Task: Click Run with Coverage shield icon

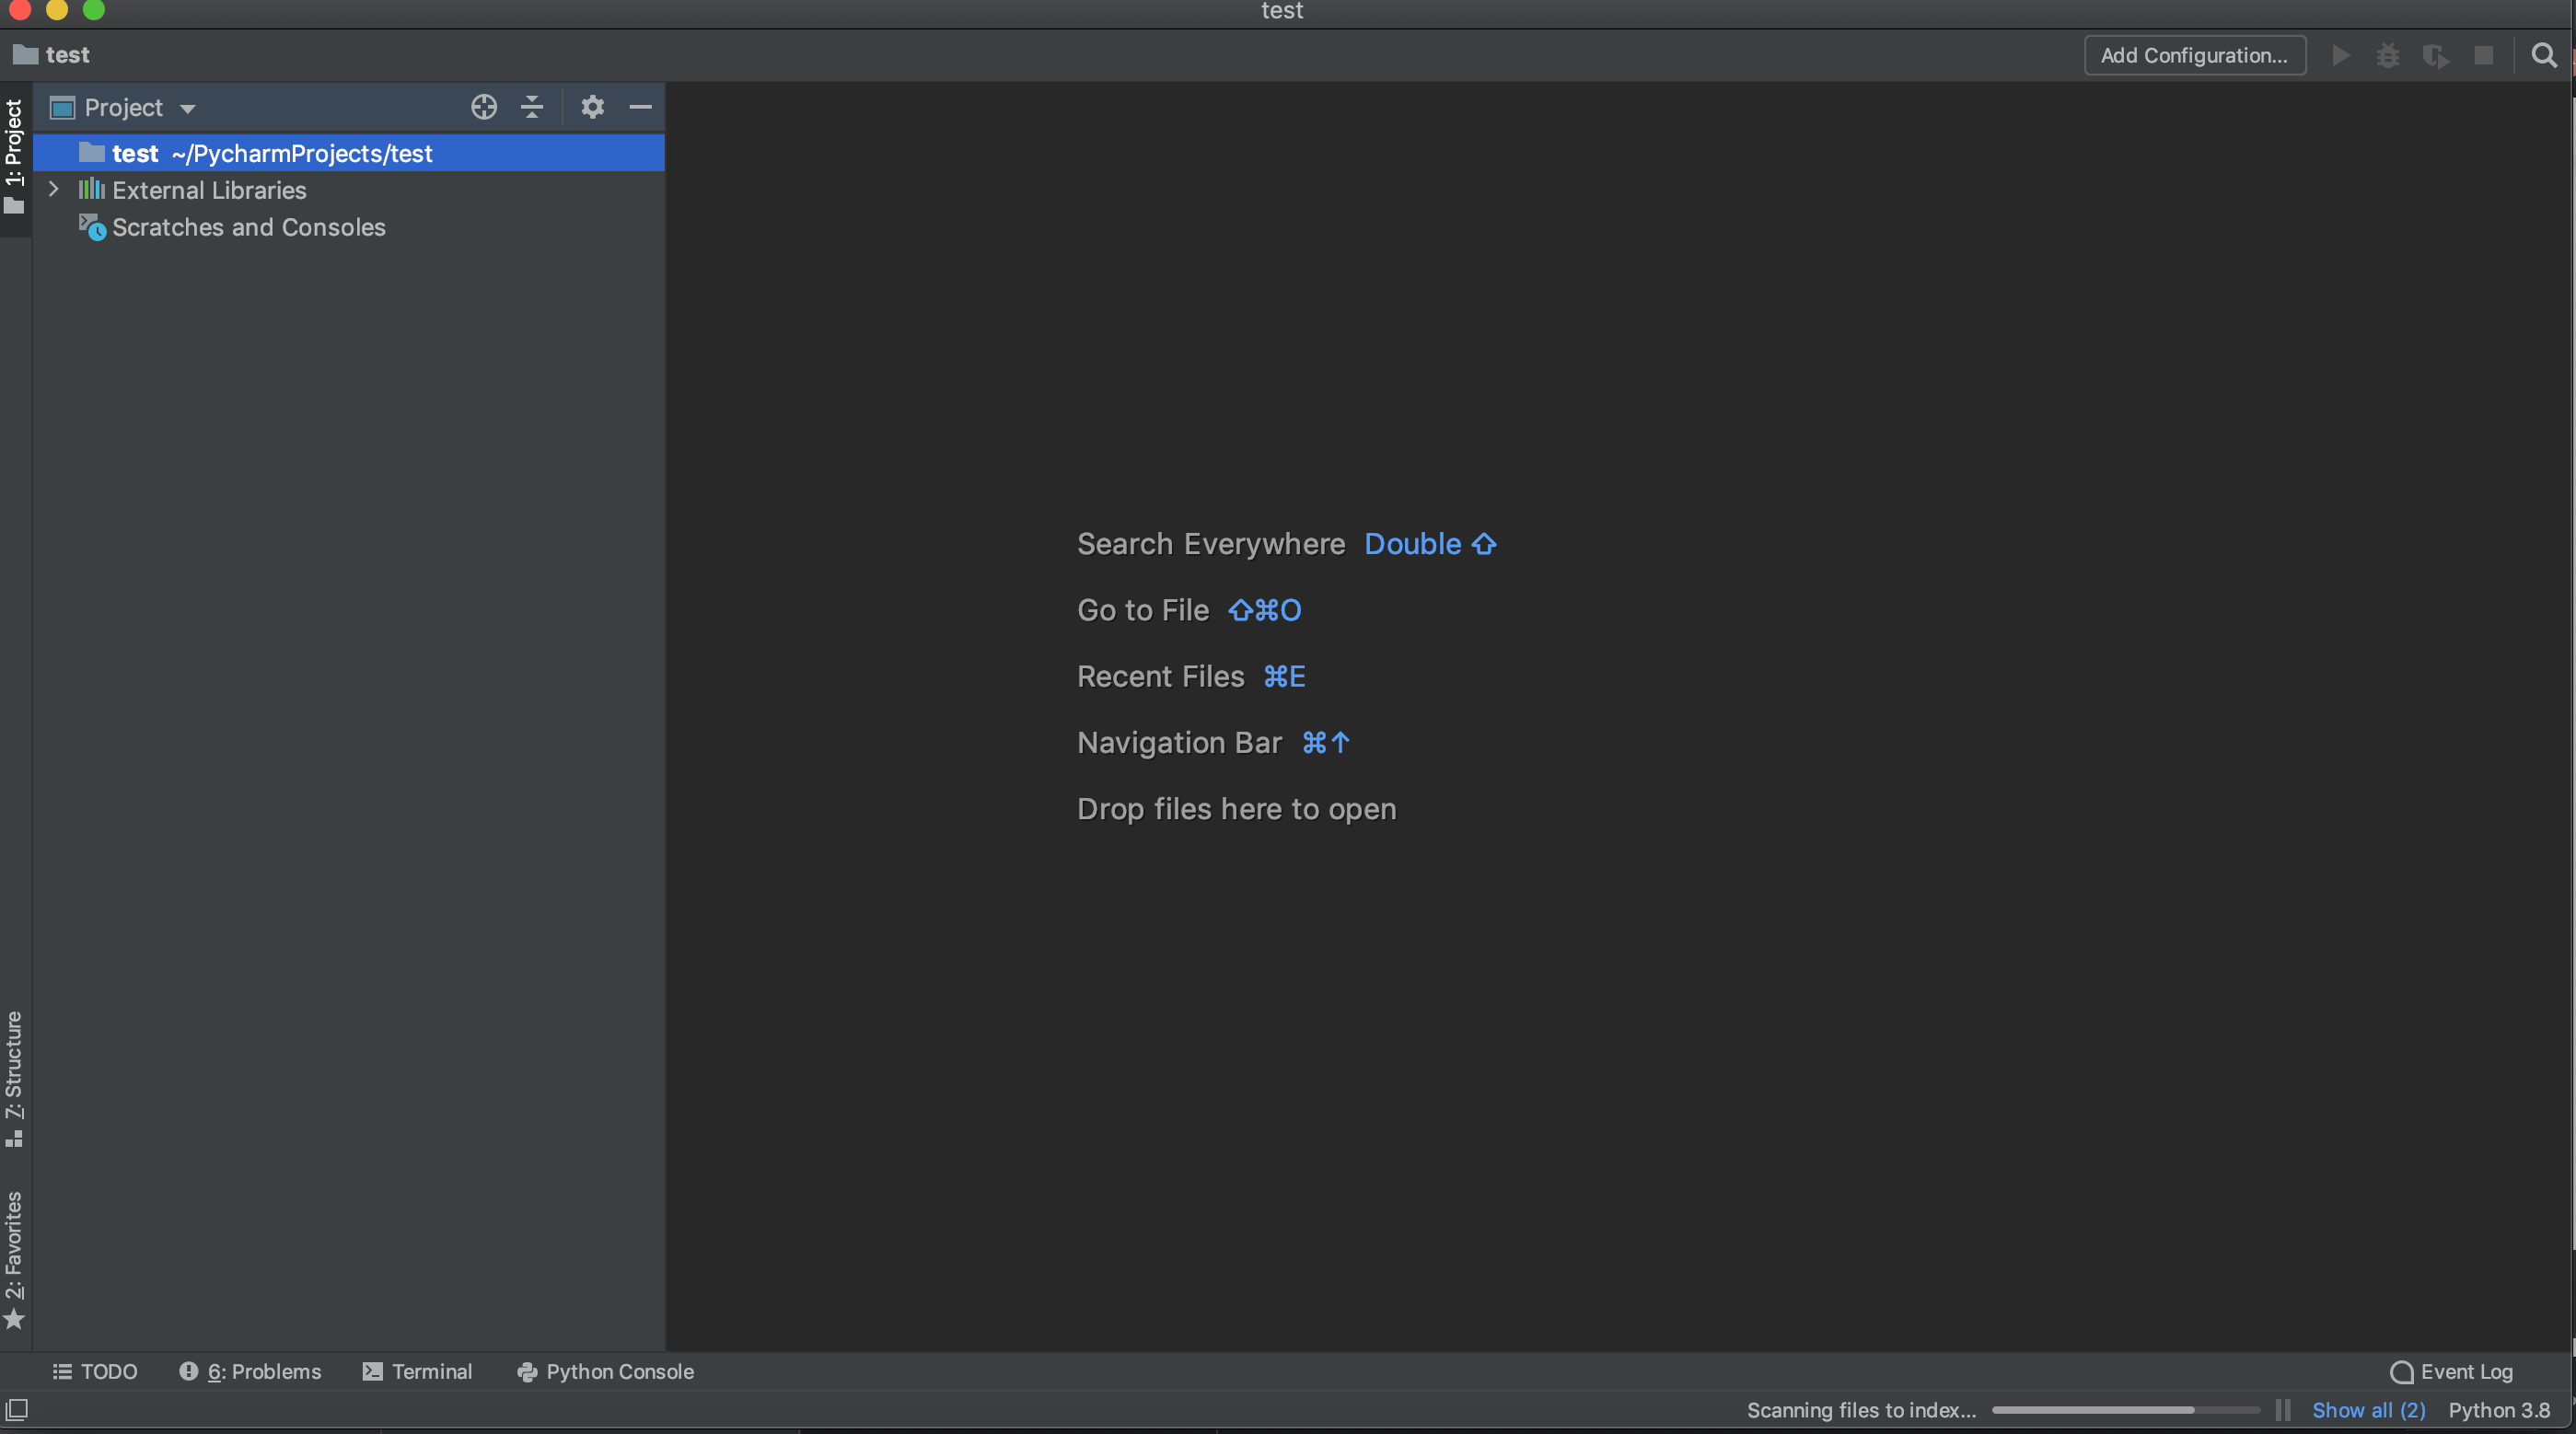Action: pyautogui.click(x=2436, y=55)
